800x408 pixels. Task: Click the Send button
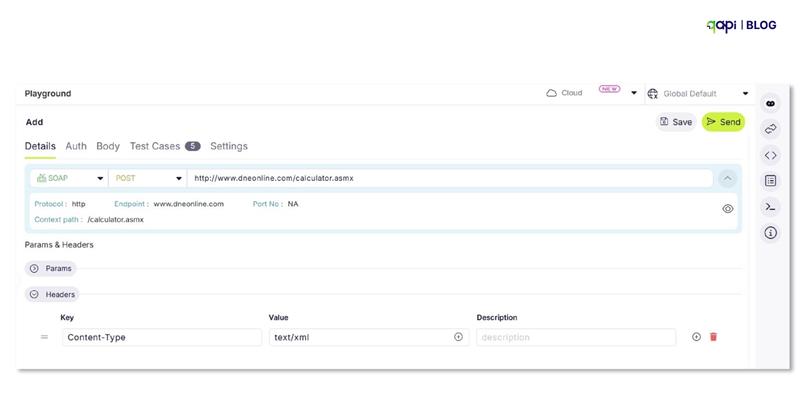723,122
